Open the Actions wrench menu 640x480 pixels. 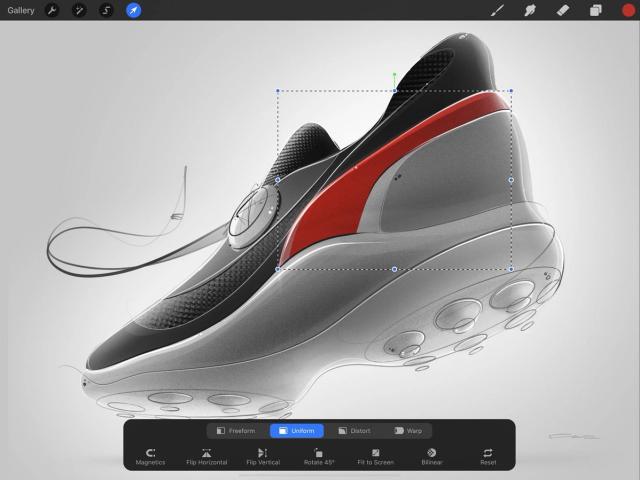pos(52,10)
